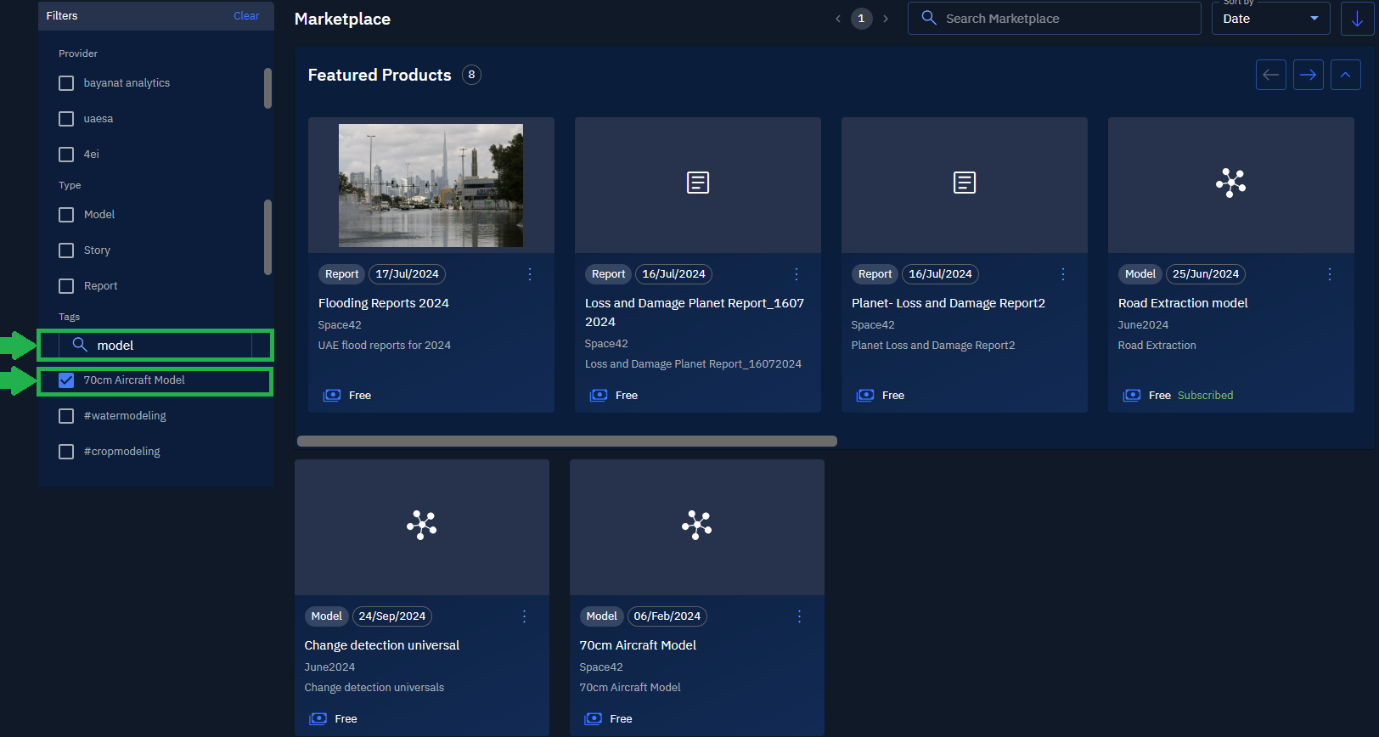Open three-dot menu on Flooding Reports 2024

tap(530, 274)
